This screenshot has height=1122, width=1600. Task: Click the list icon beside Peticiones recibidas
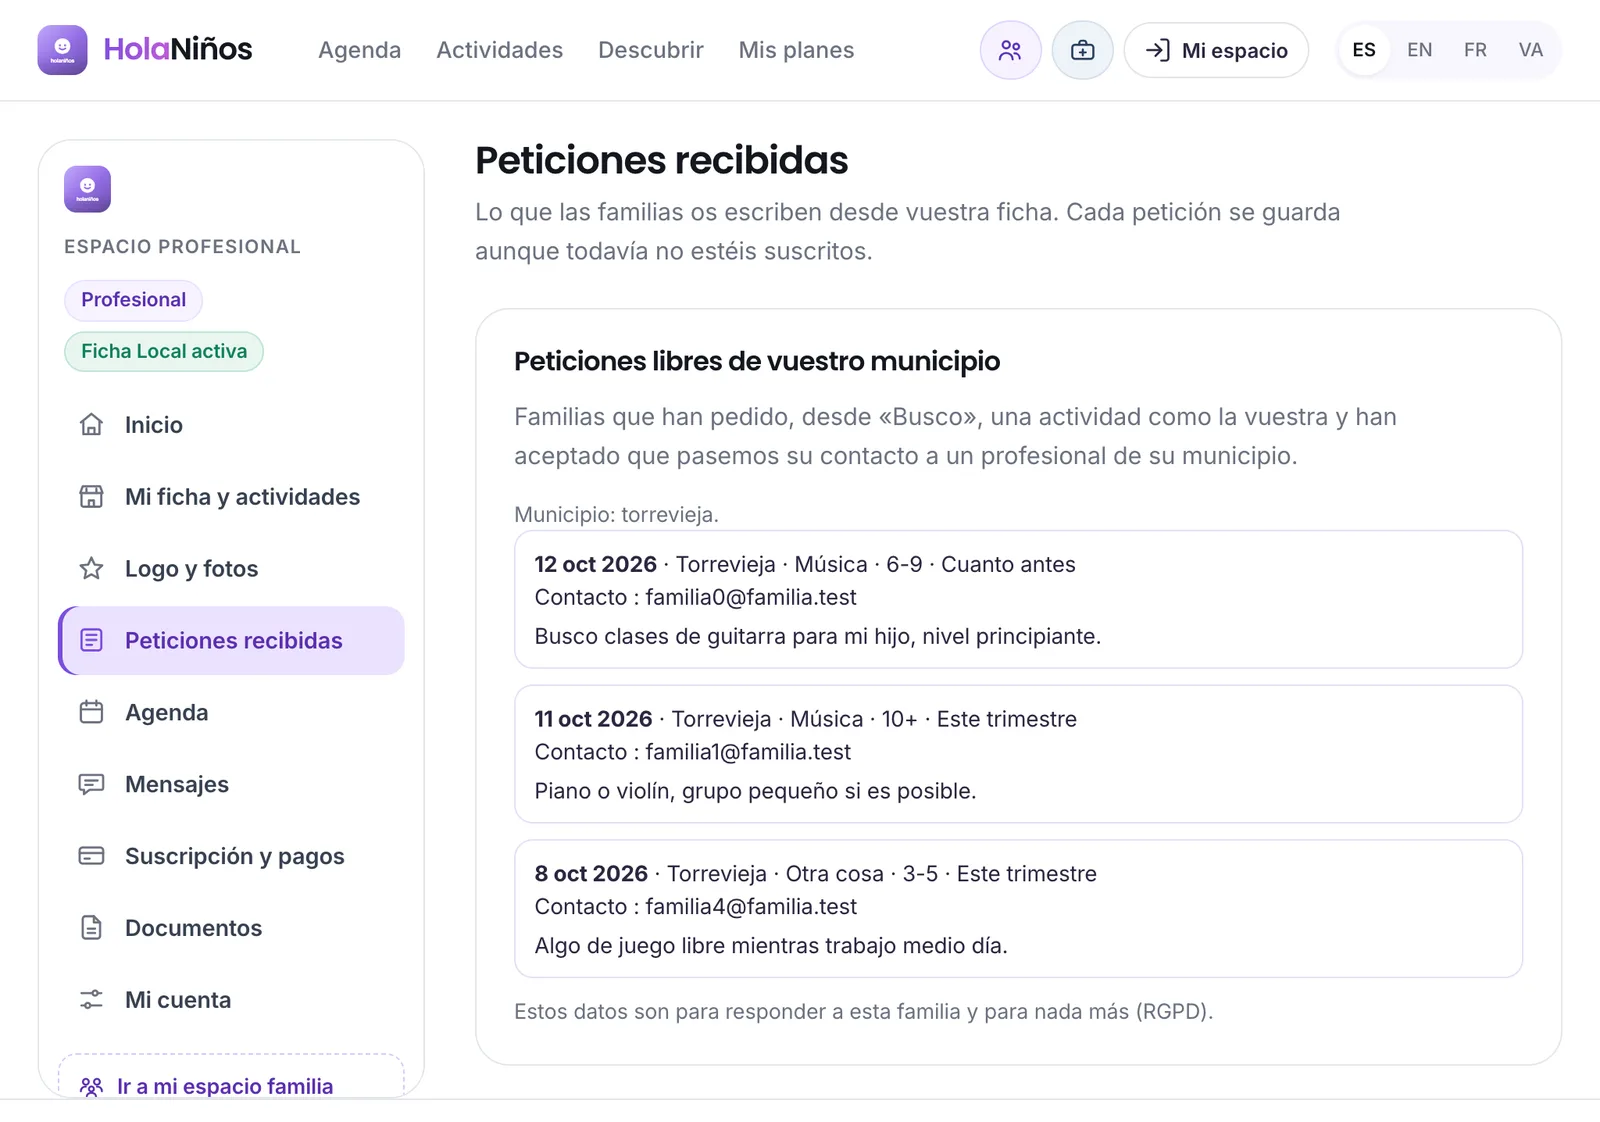[x=91, y=641]
